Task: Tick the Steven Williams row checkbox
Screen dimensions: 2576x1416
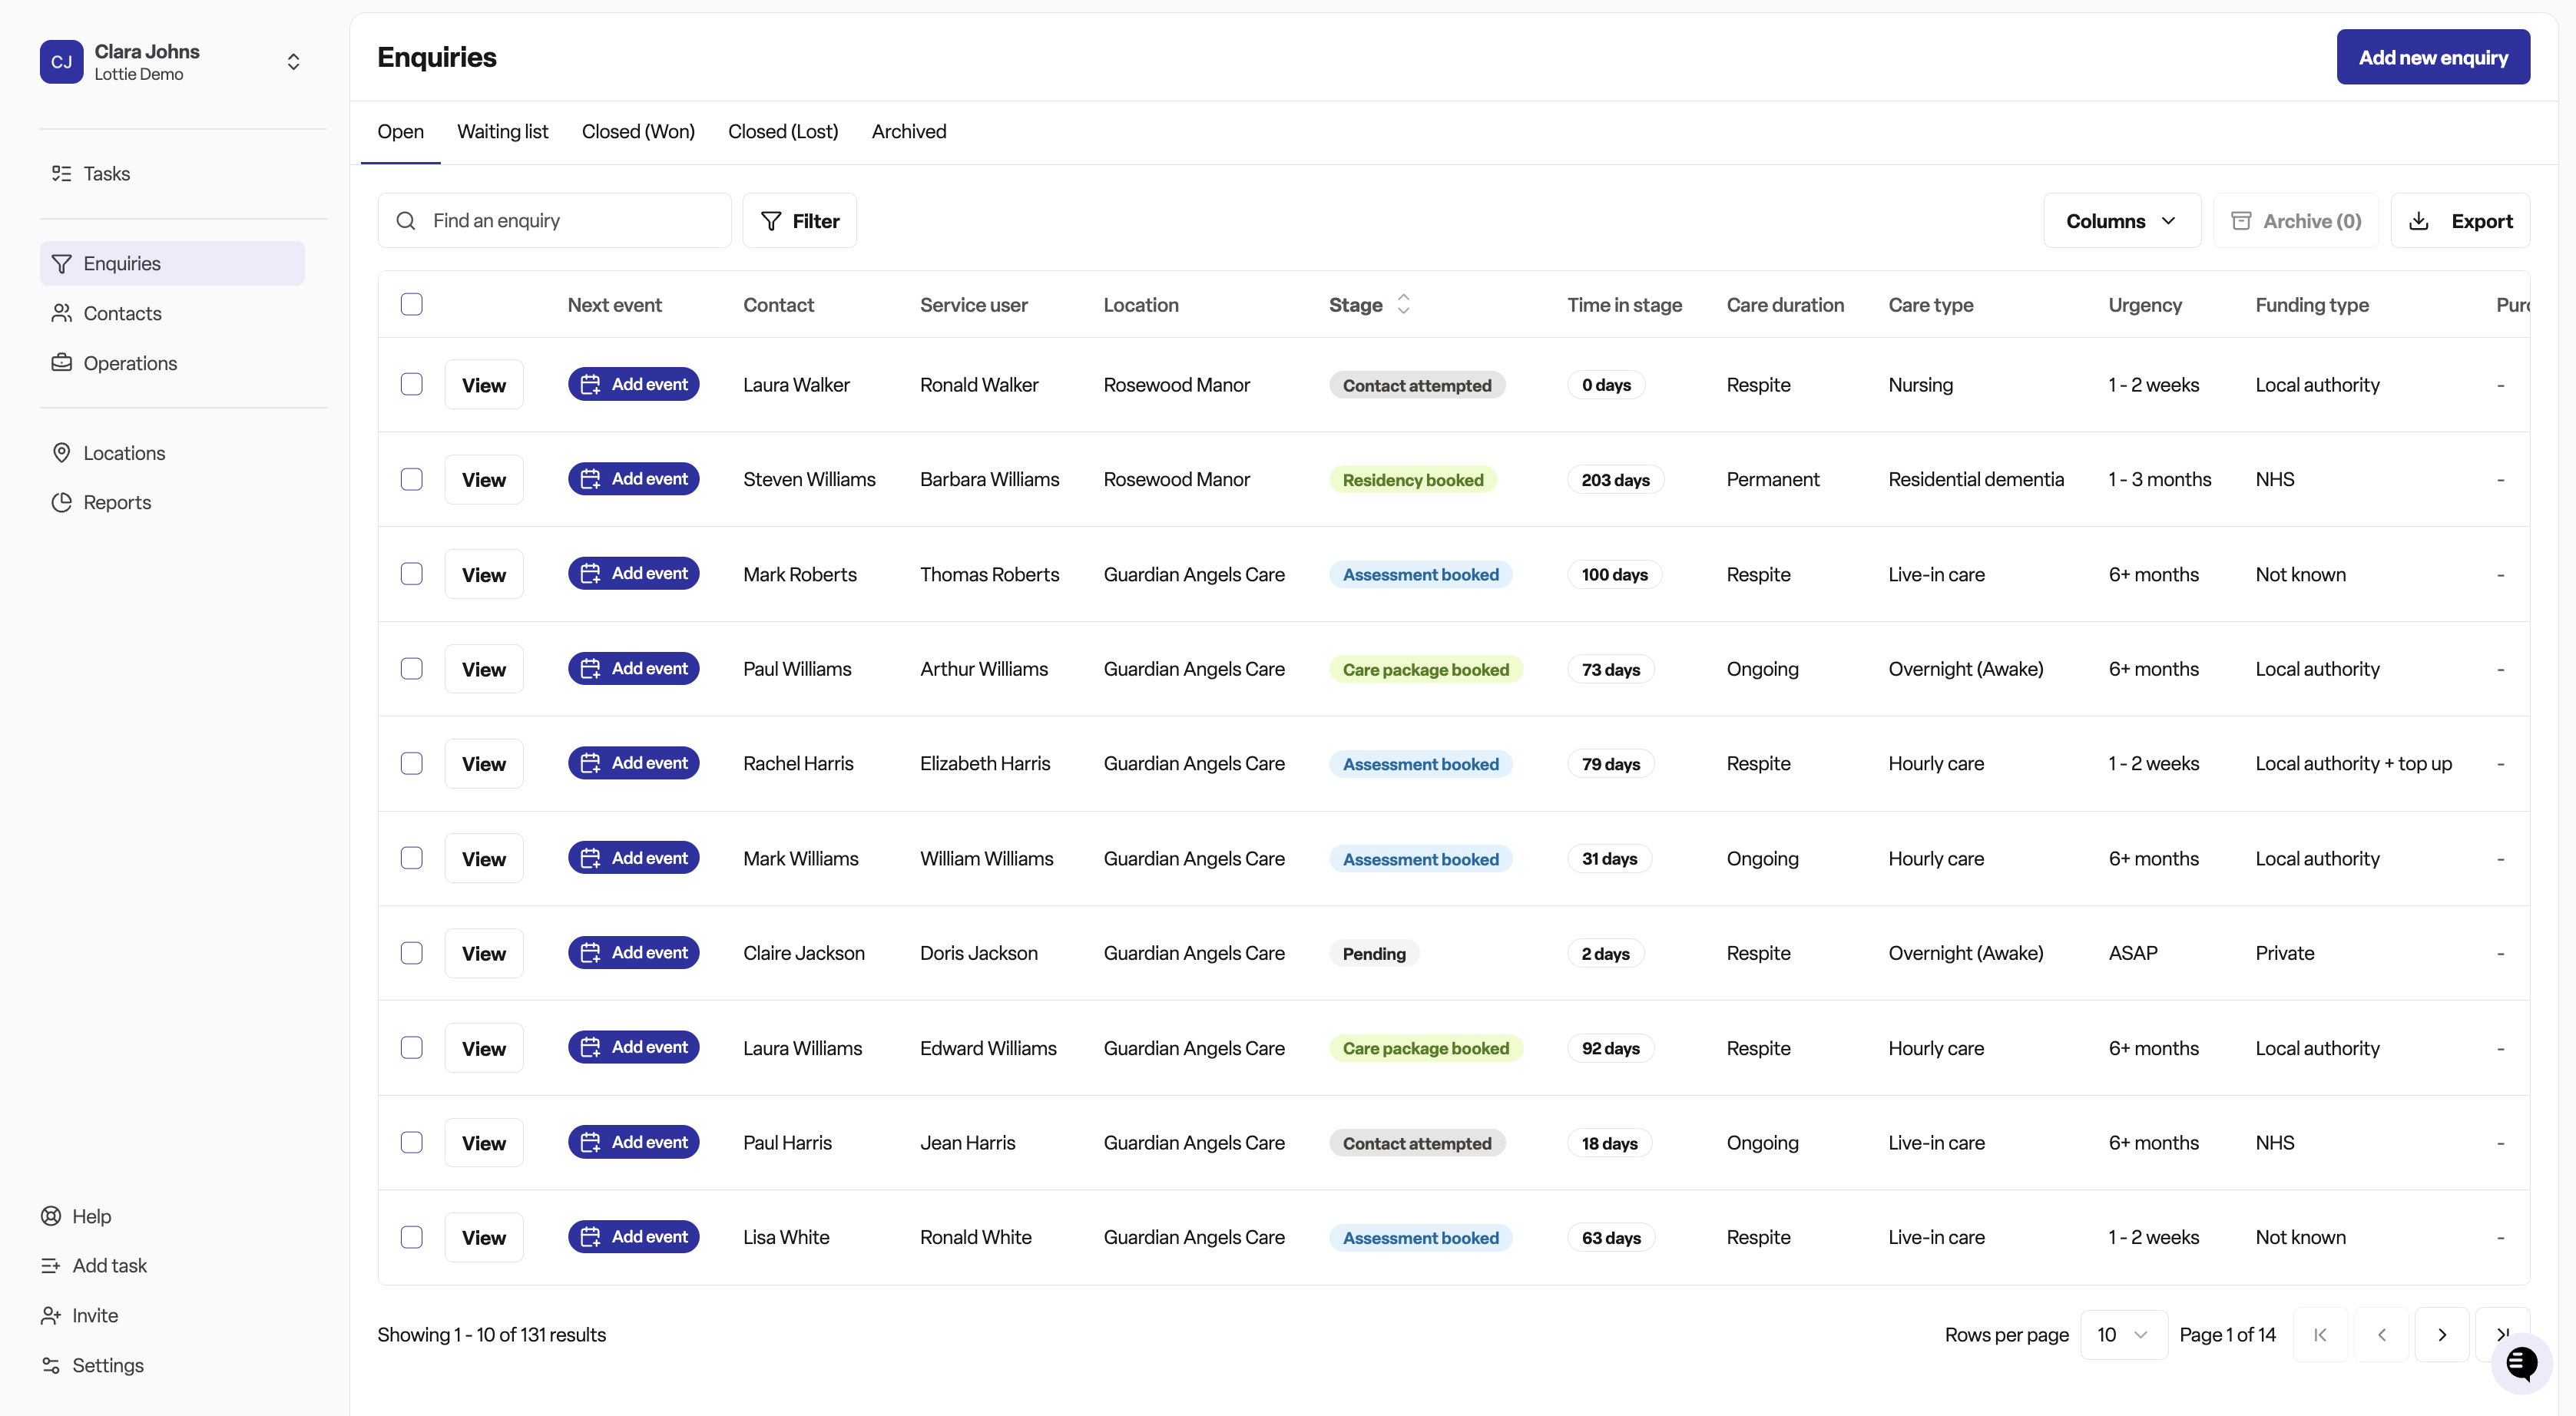Action: (412, 479)
